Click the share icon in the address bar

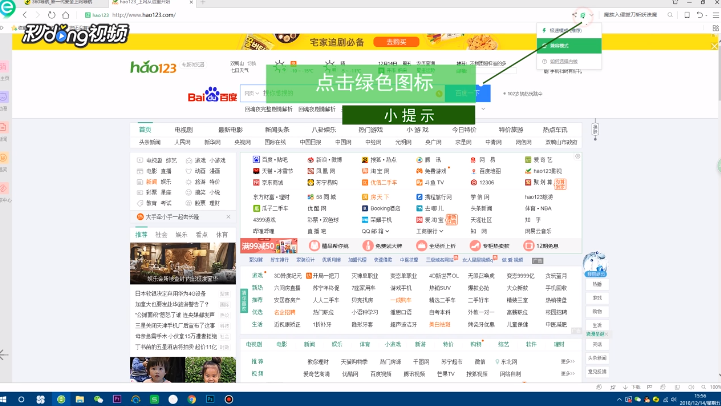[574, 15]
